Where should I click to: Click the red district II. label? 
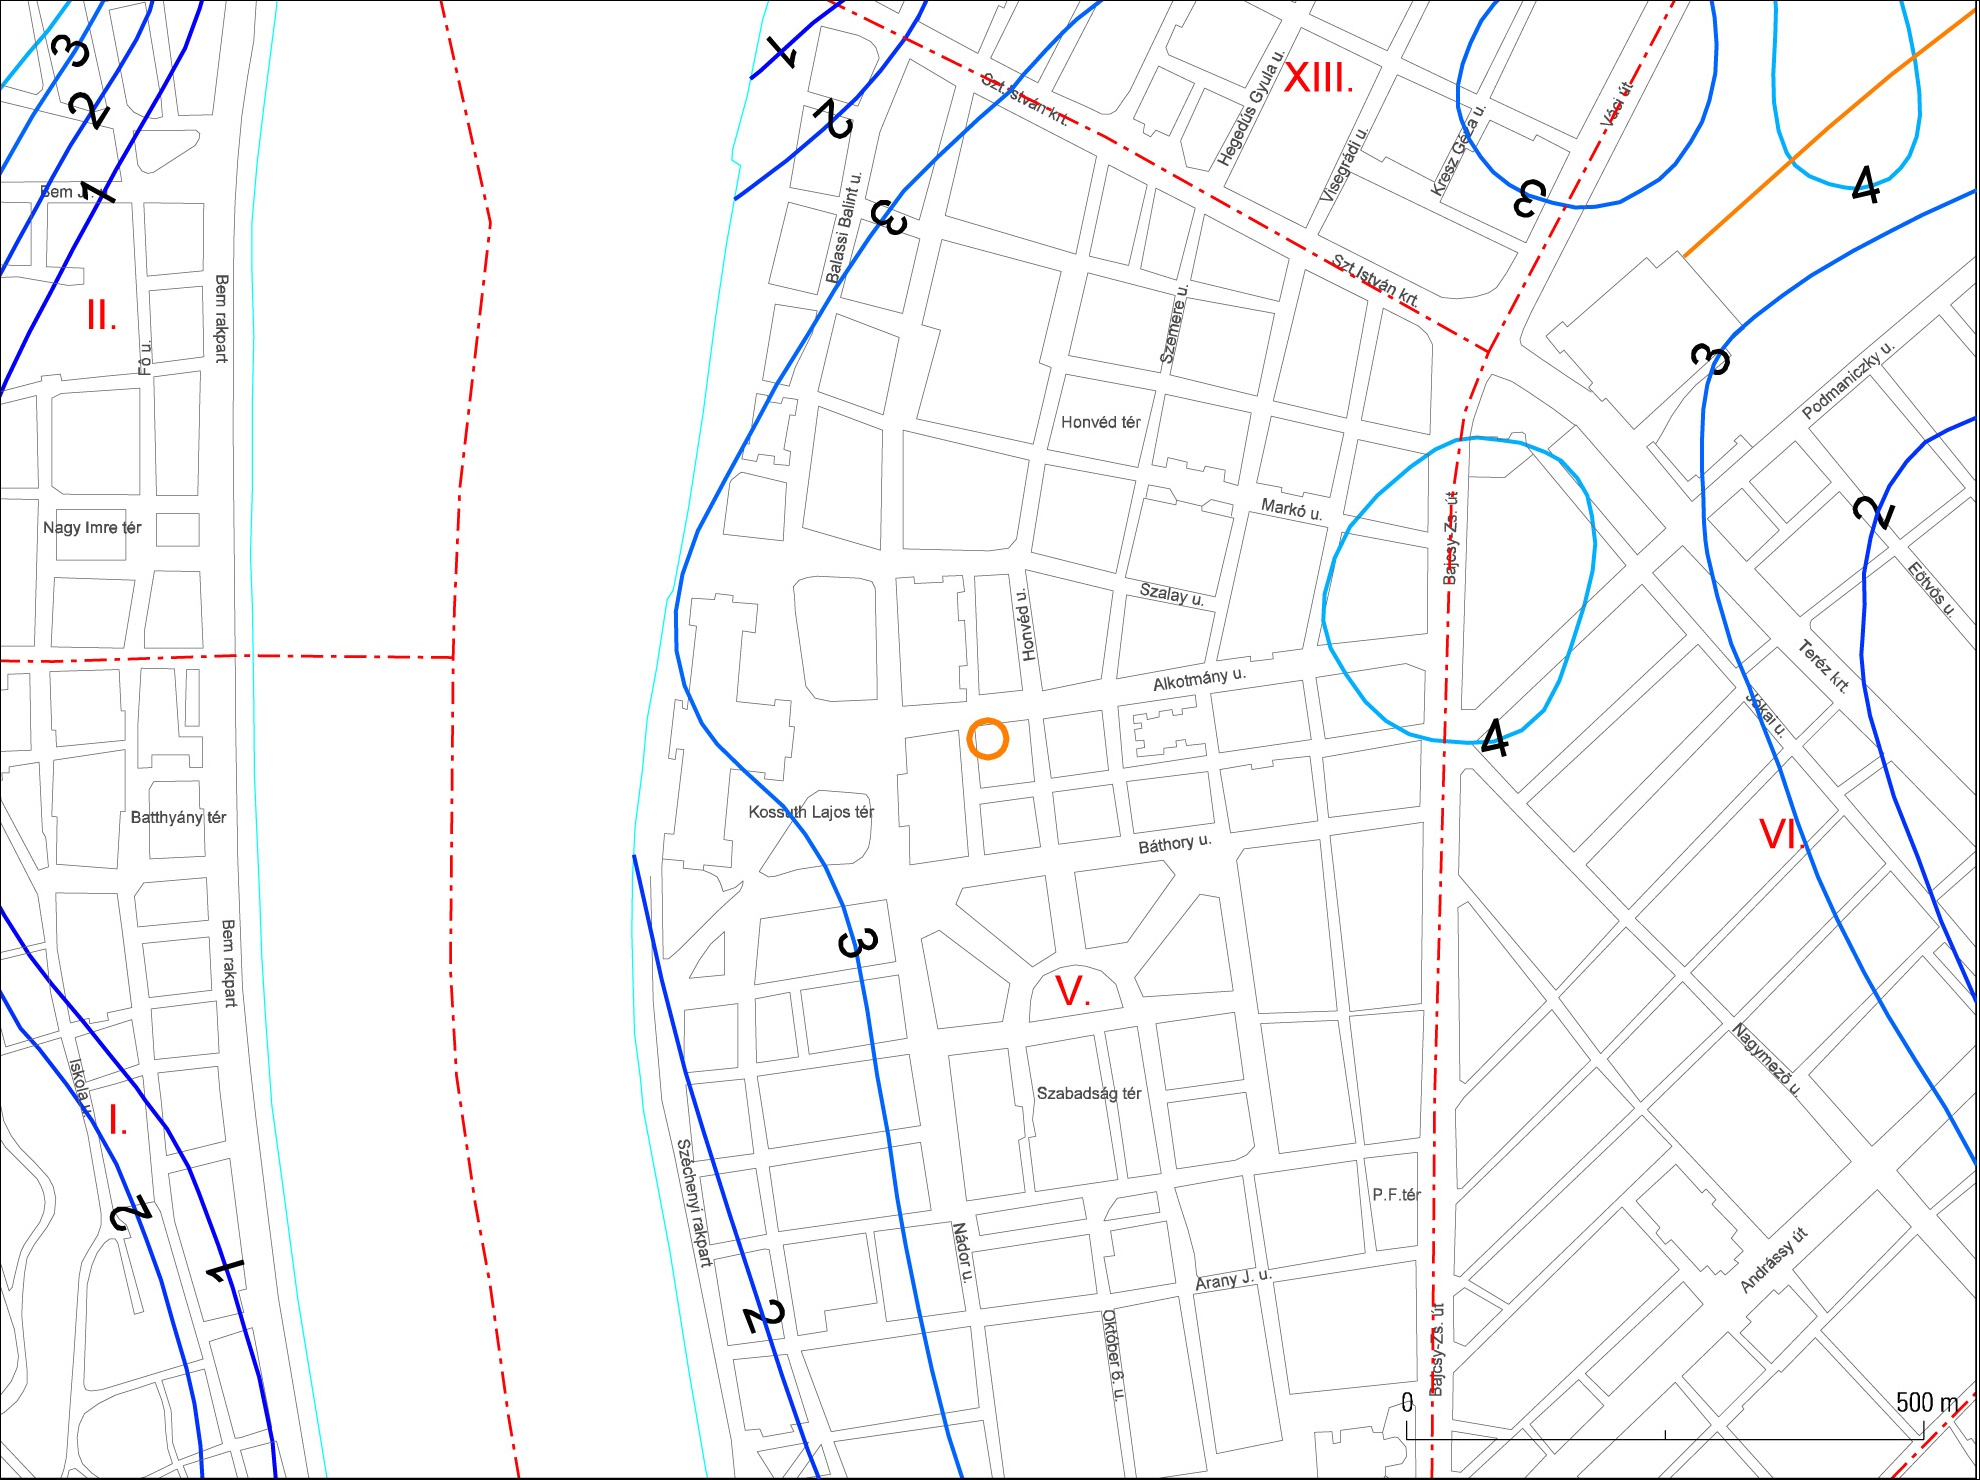[x=101, y=315]
